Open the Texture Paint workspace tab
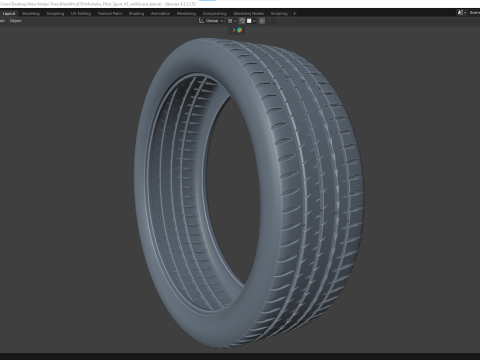Image resolution: width=480 pixels, height=360 pixels. click(110, 14)
